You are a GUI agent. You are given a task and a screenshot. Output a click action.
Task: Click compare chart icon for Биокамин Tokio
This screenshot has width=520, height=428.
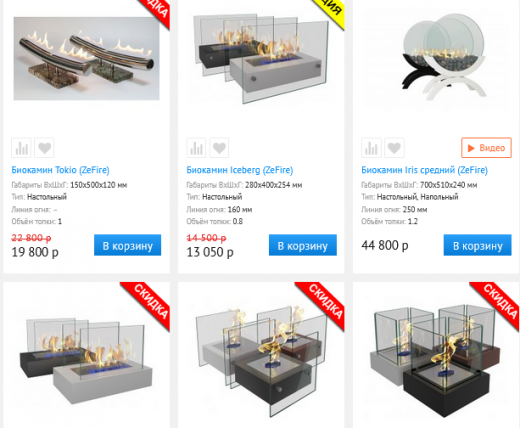[21, 148]
